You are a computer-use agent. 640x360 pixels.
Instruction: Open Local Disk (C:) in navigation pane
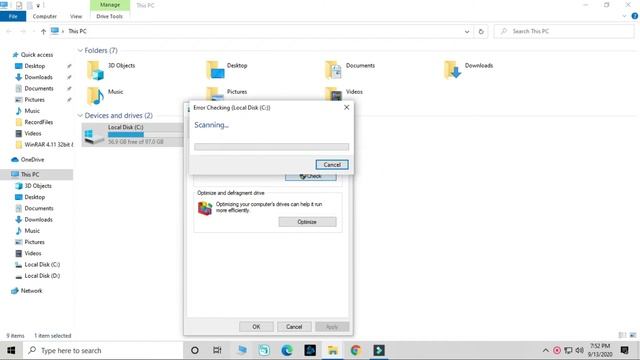click(42, 264)
